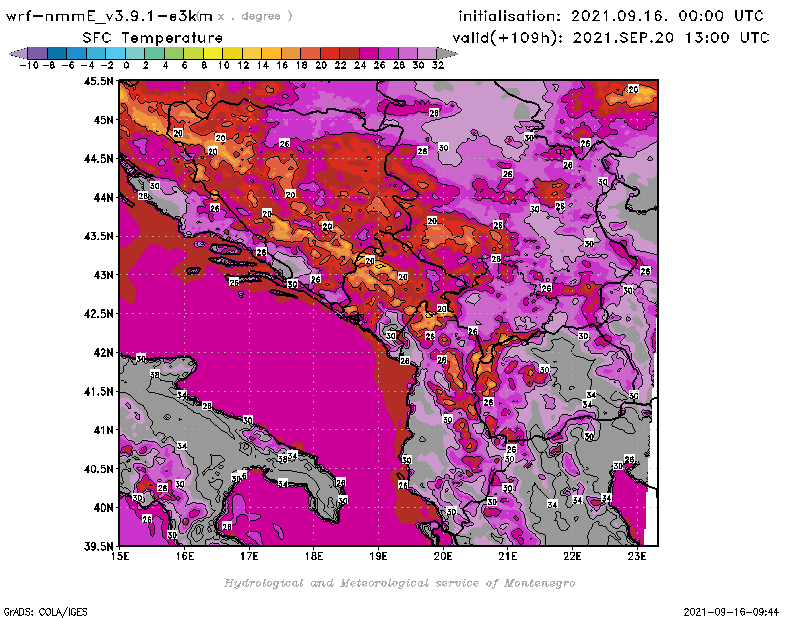
Task: Click the 20E longitude axis label
Action: point(443,556)
